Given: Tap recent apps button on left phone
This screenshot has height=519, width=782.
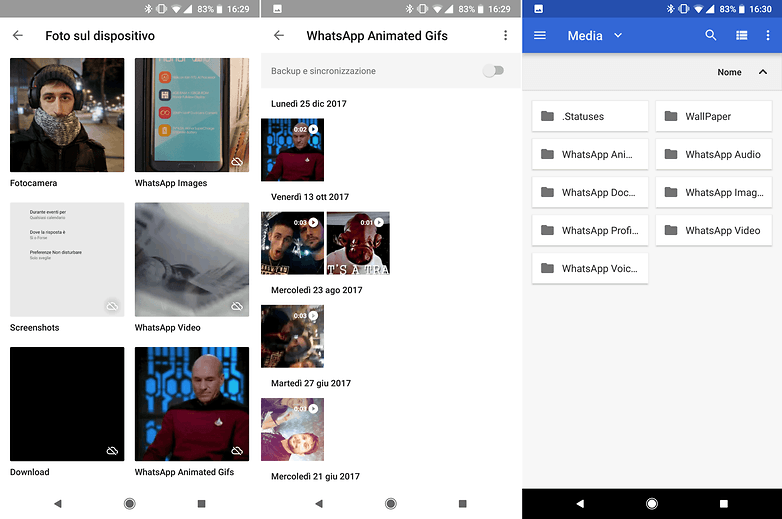Looking at the screenshot, I should (x=201, y=504).
